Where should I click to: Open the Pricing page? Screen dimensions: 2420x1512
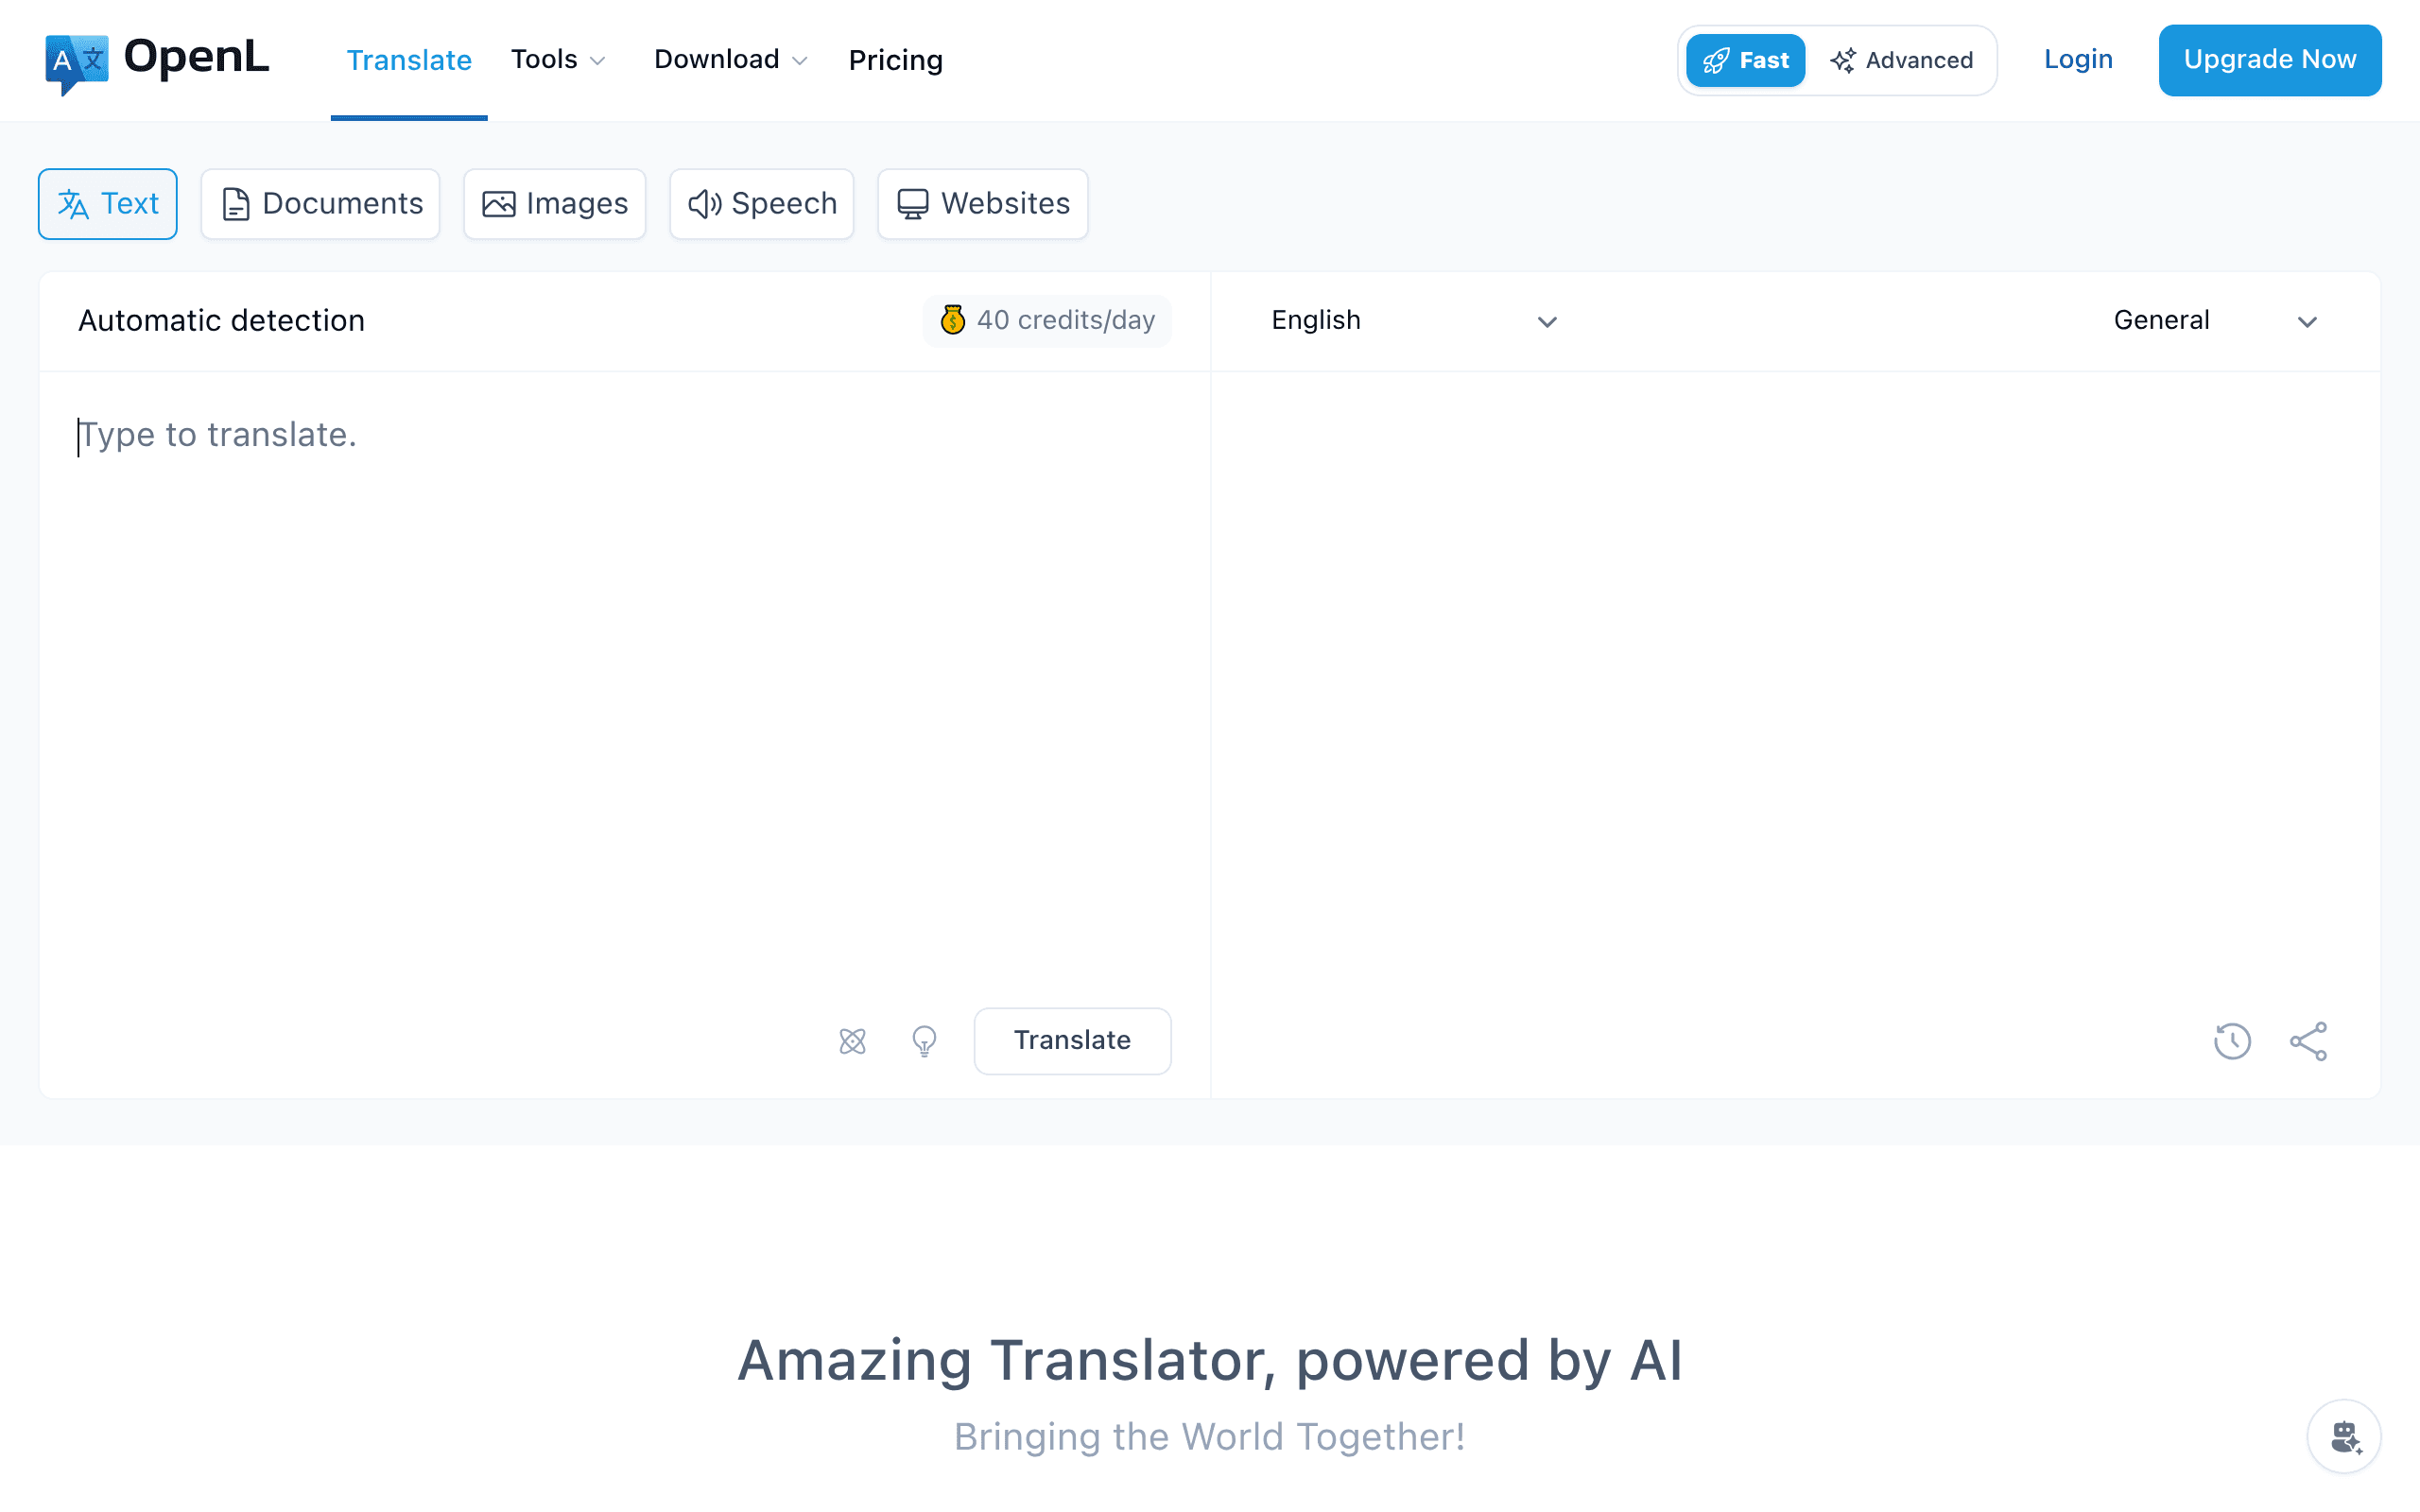tap(895, 60)
